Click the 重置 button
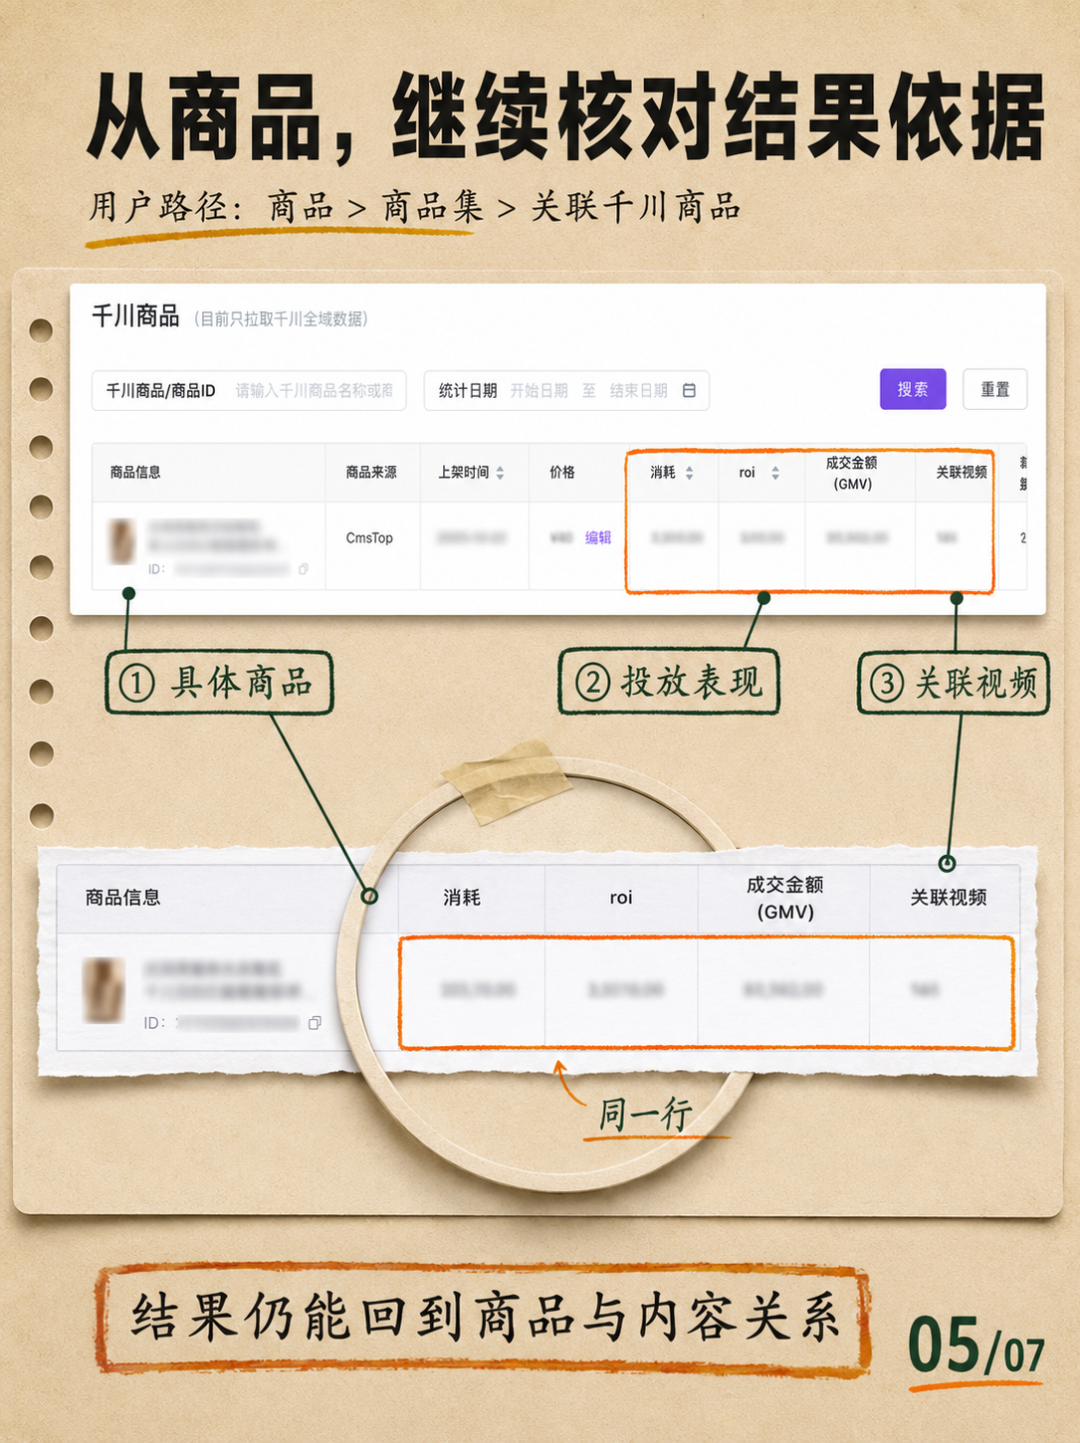Image resolution: width=1080 pixels, height=1443 pixels. (x=995, y=389)
